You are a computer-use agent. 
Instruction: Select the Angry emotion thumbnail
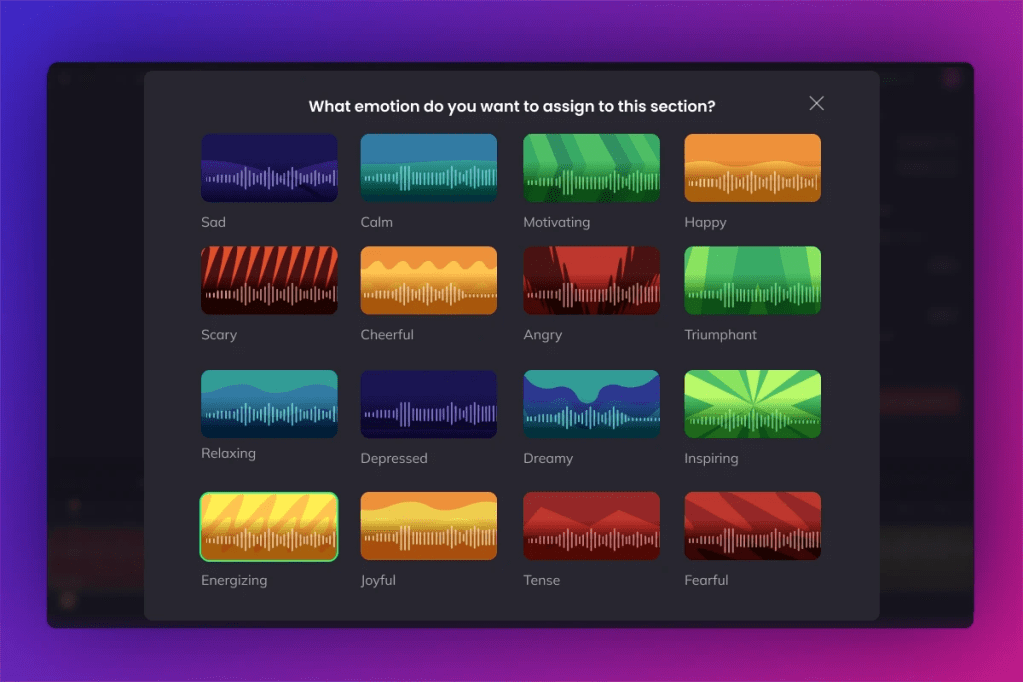click(591, 281)
